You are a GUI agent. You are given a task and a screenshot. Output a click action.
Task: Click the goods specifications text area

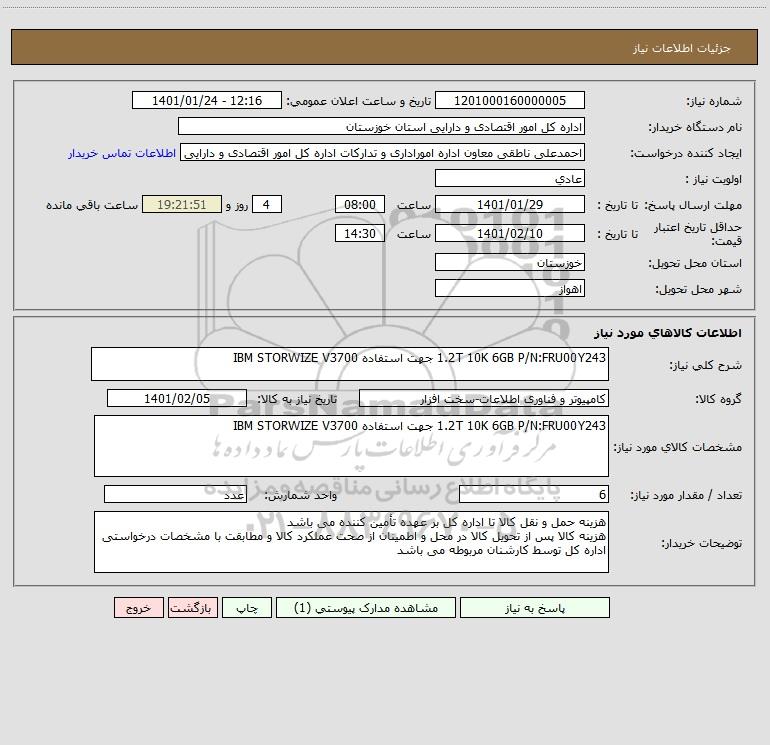click(x=351, y=446)
